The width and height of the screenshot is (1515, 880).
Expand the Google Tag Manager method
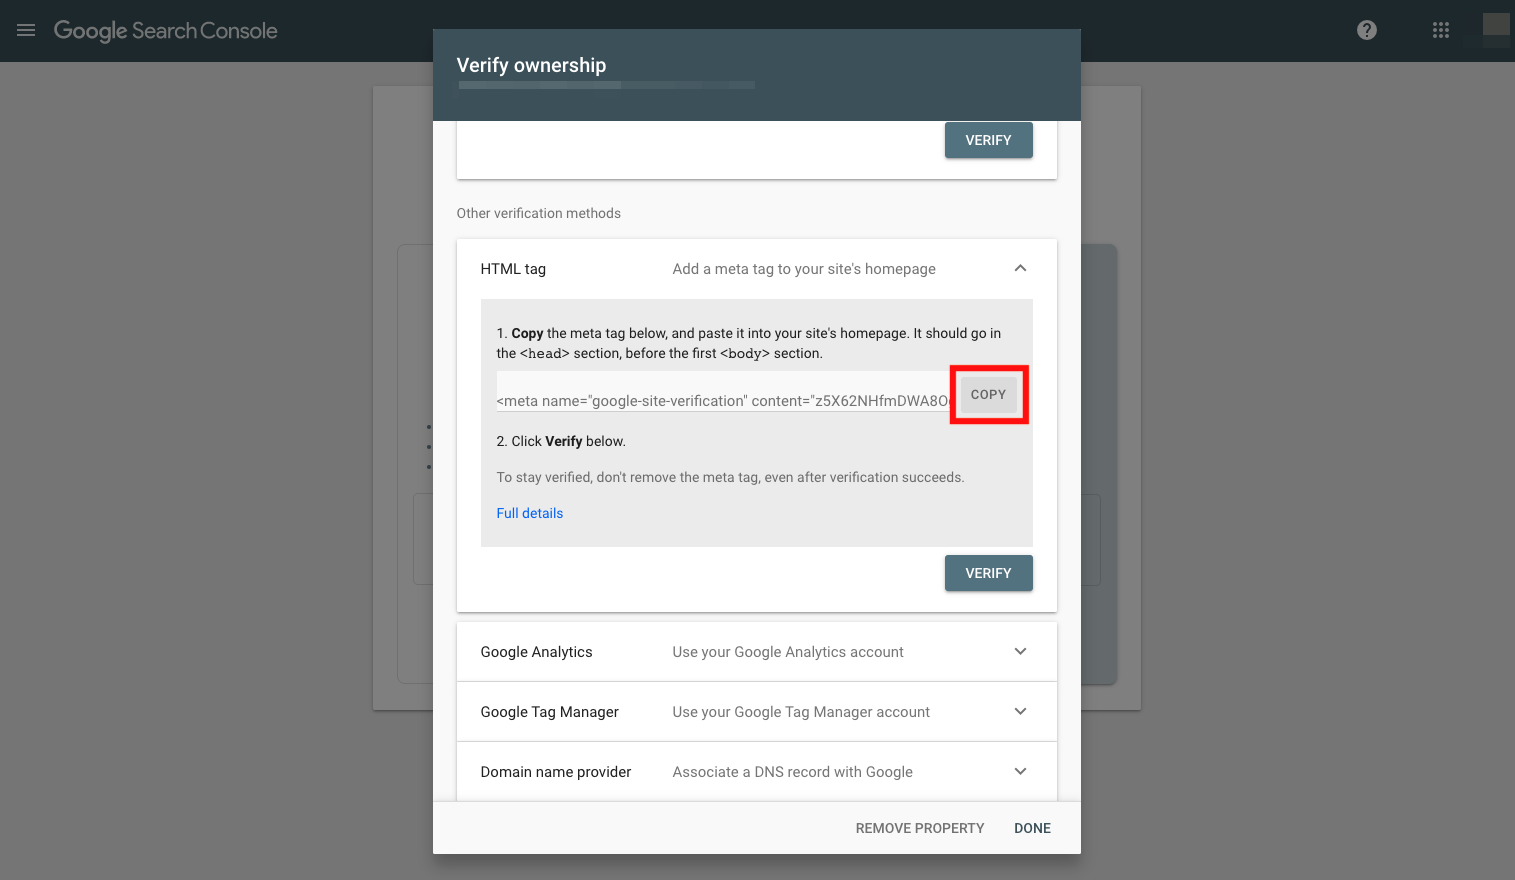click(x=1020, y=711)
